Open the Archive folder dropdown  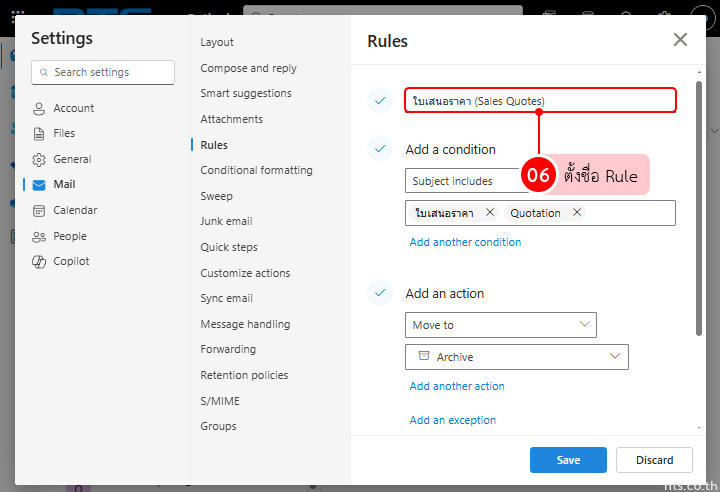click(615, 357)
